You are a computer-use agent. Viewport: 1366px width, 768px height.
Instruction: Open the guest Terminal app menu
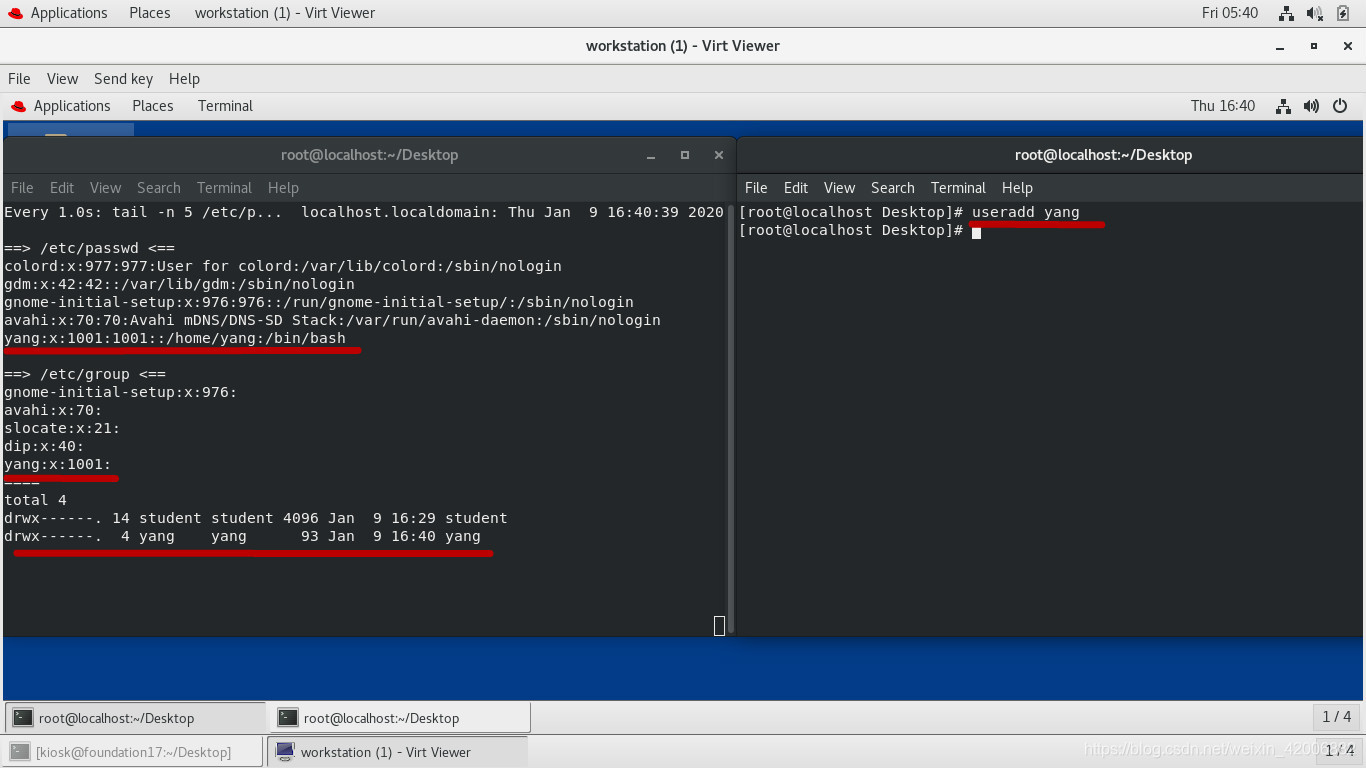pos(225,106)
